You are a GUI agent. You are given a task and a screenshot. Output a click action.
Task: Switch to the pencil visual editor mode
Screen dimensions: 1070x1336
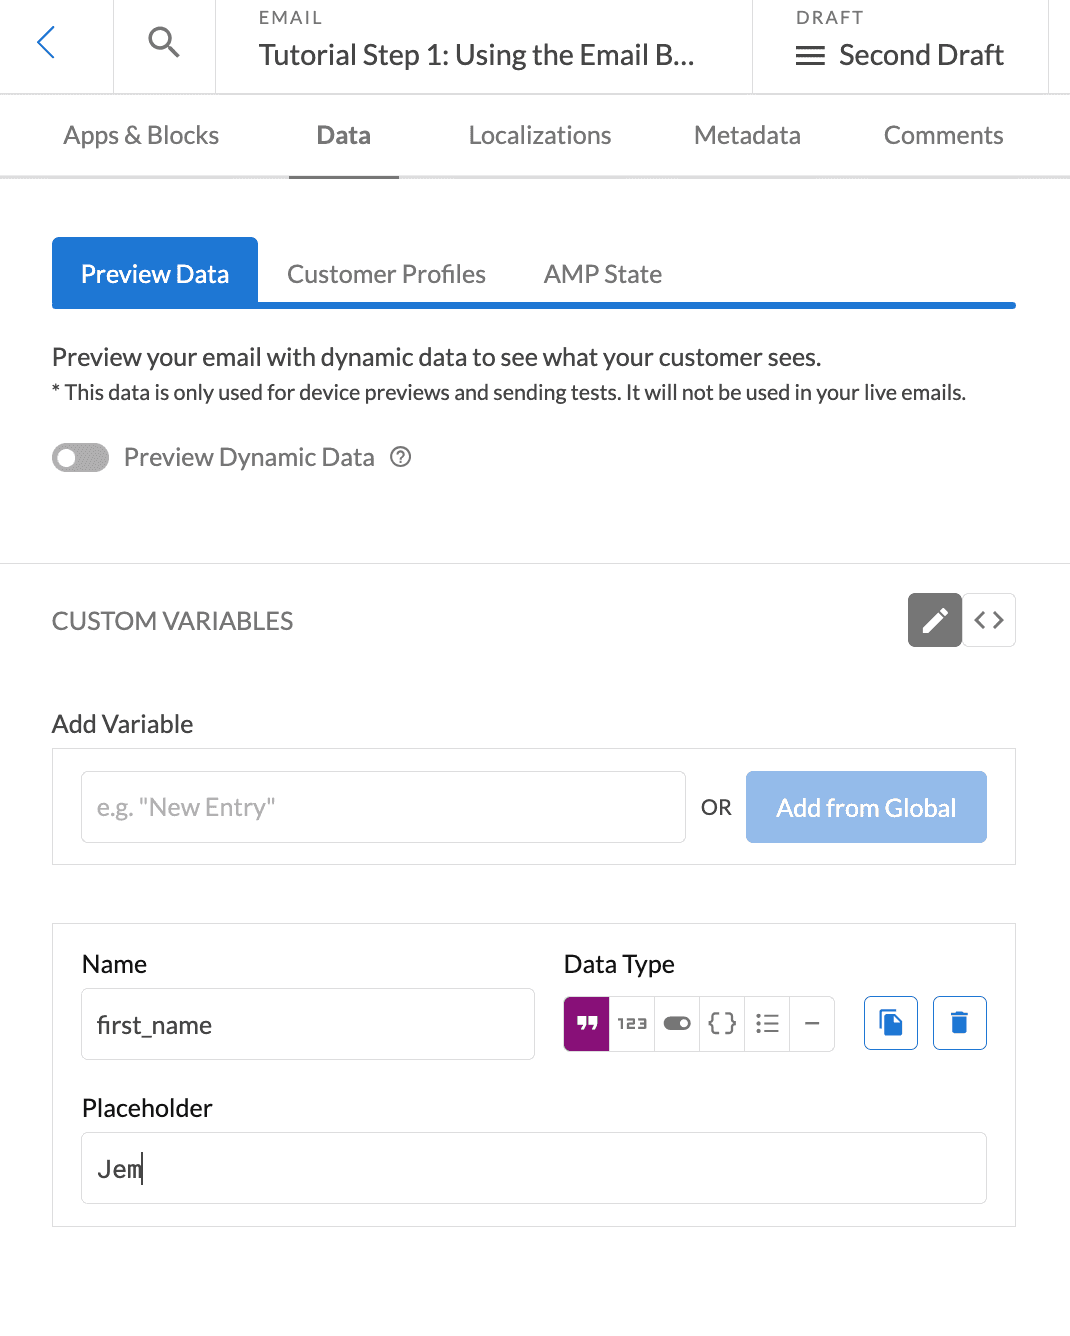pyautogui.click(x=935, y=620)
